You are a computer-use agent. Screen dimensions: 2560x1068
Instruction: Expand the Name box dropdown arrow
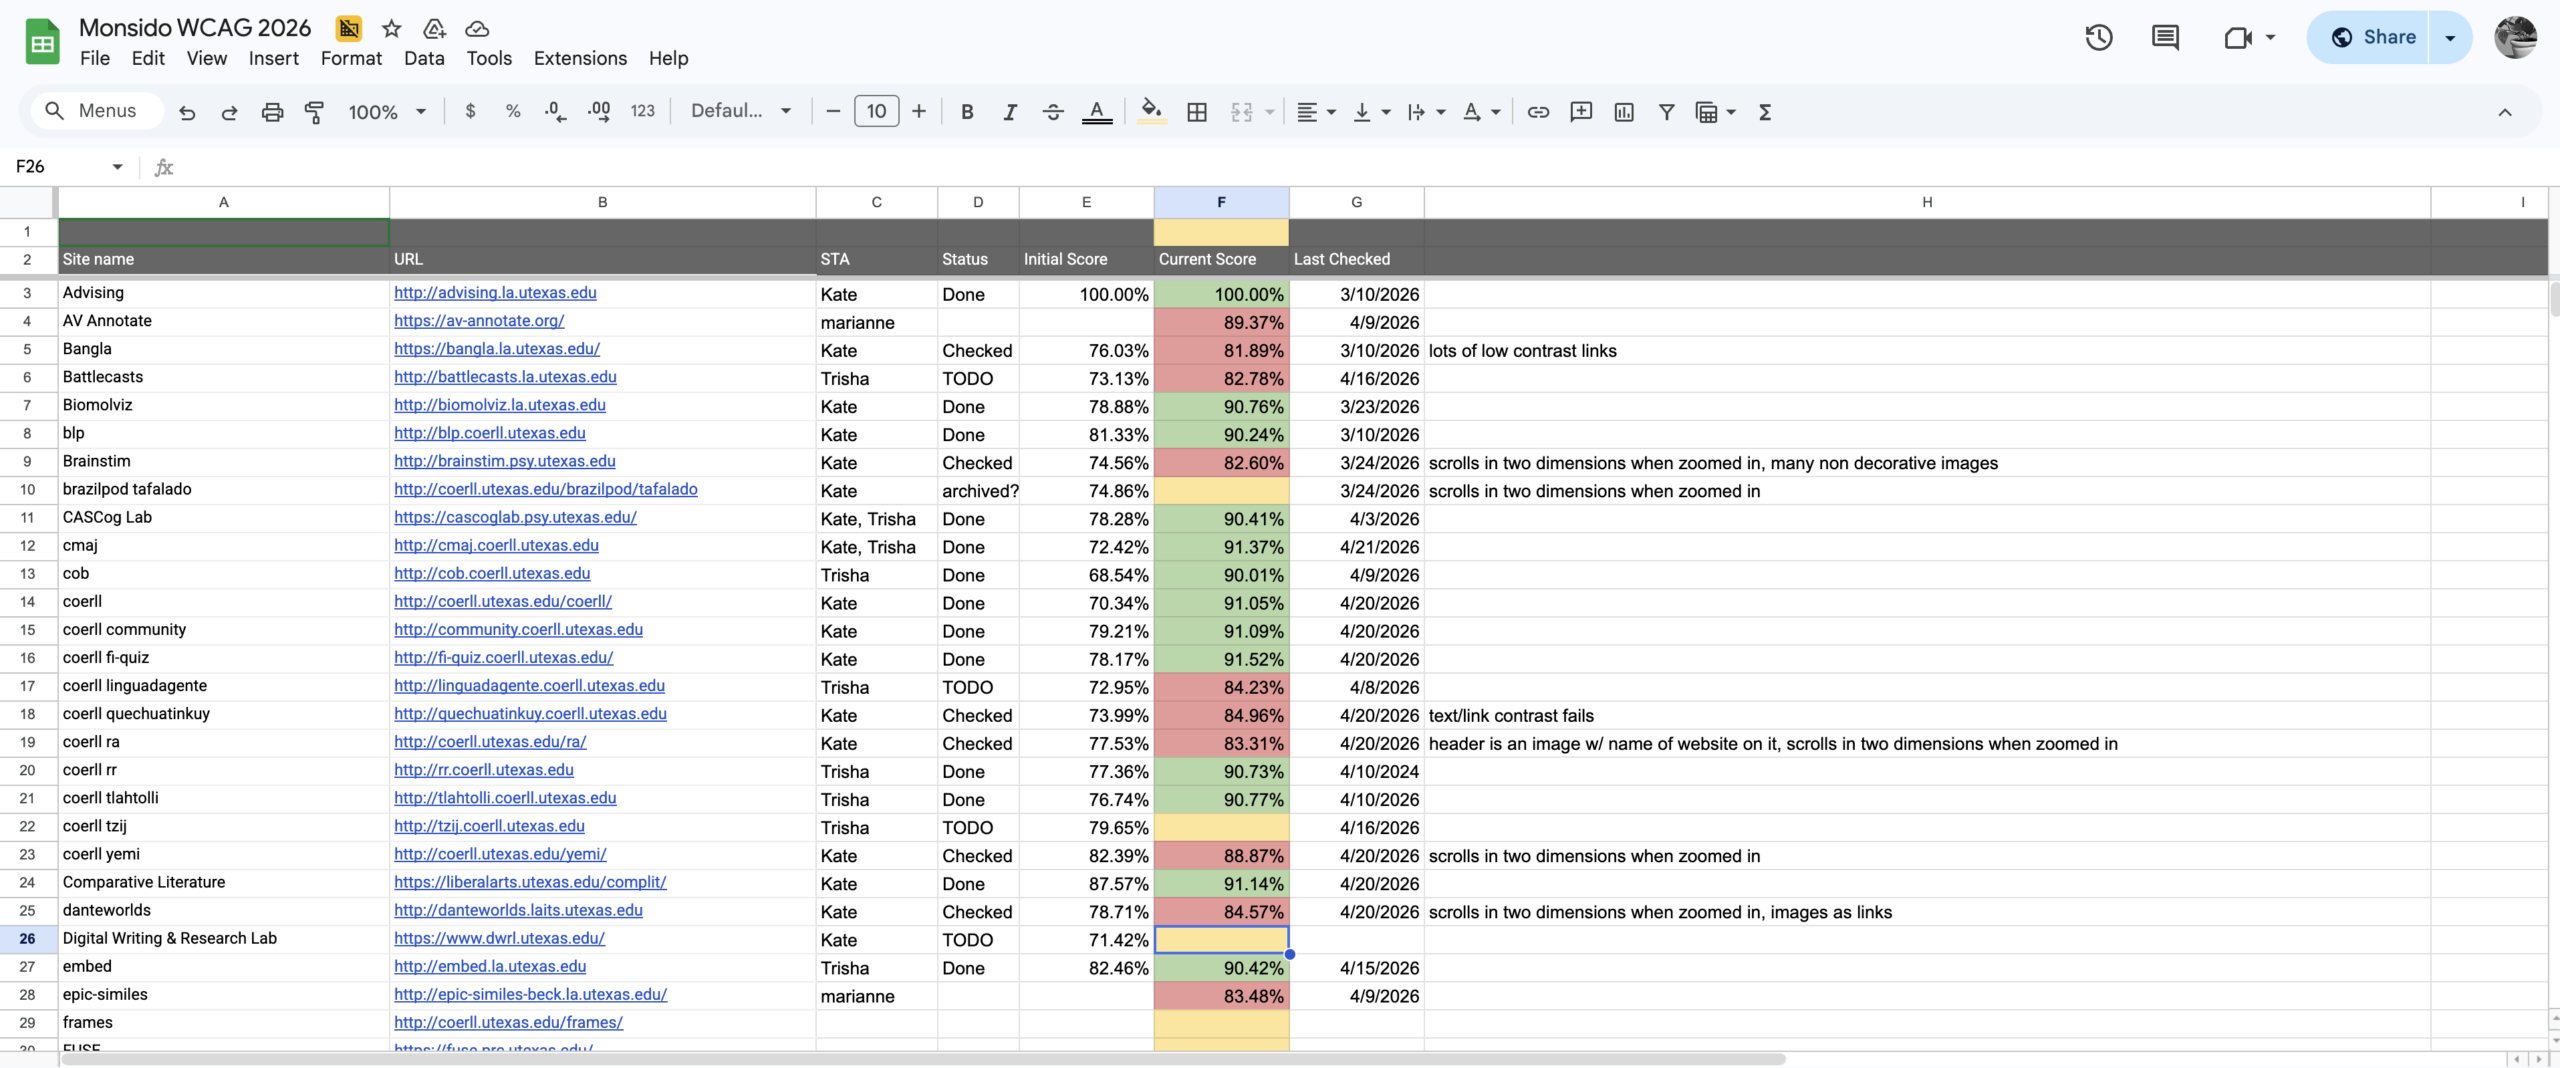point(117,167)
